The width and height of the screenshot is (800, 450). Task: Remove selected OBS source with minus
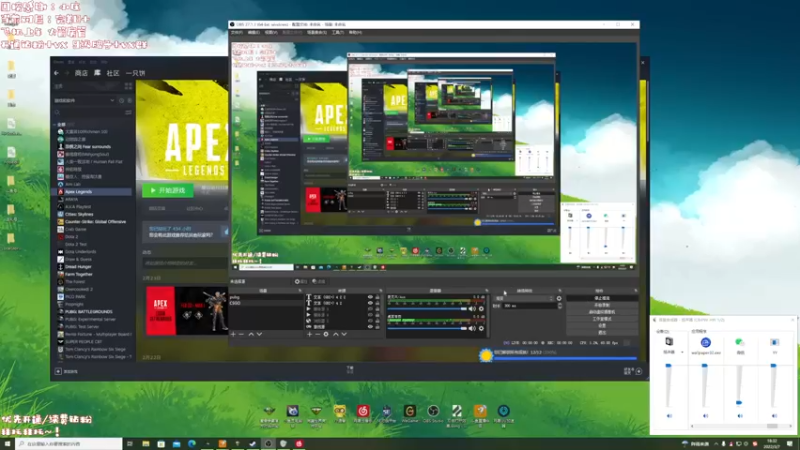[x=317, y=334]
